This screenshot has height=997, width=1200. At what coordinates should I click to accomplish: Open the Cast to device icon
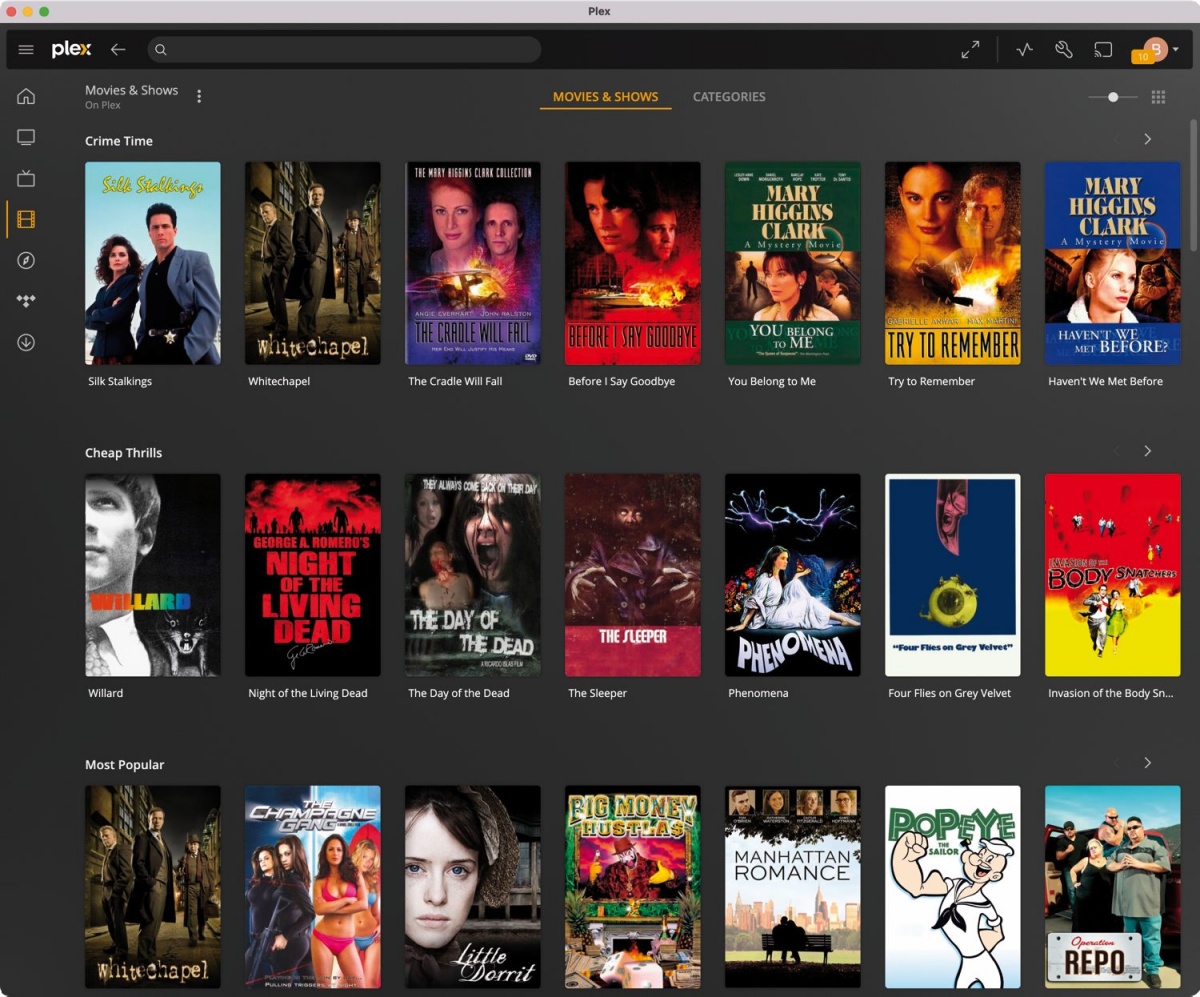click(1103, 49)
